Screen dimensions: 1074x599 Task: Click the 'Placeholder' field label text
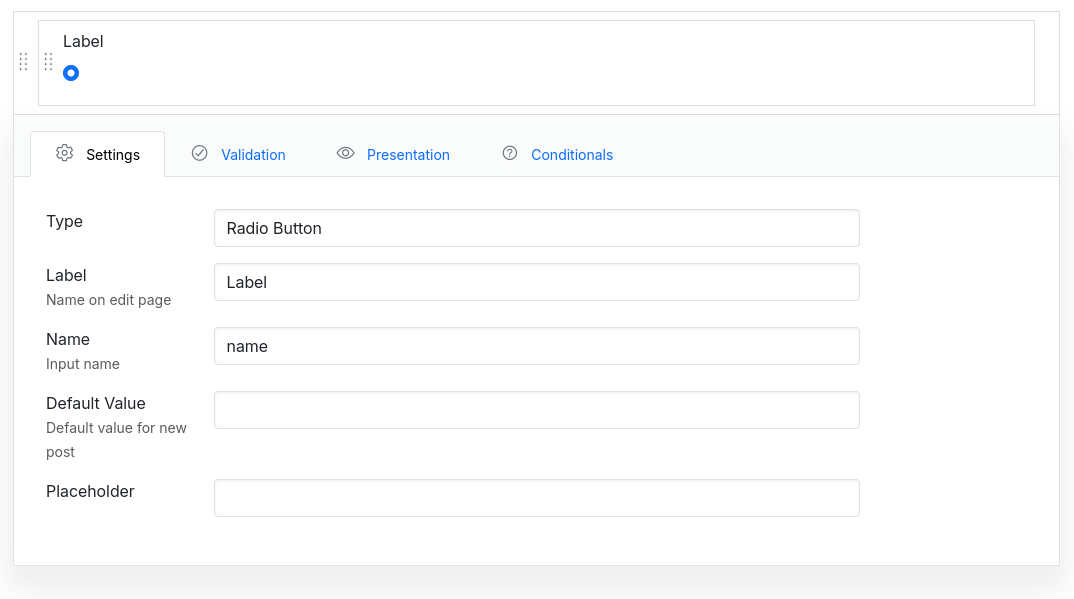tap(90, 491)
